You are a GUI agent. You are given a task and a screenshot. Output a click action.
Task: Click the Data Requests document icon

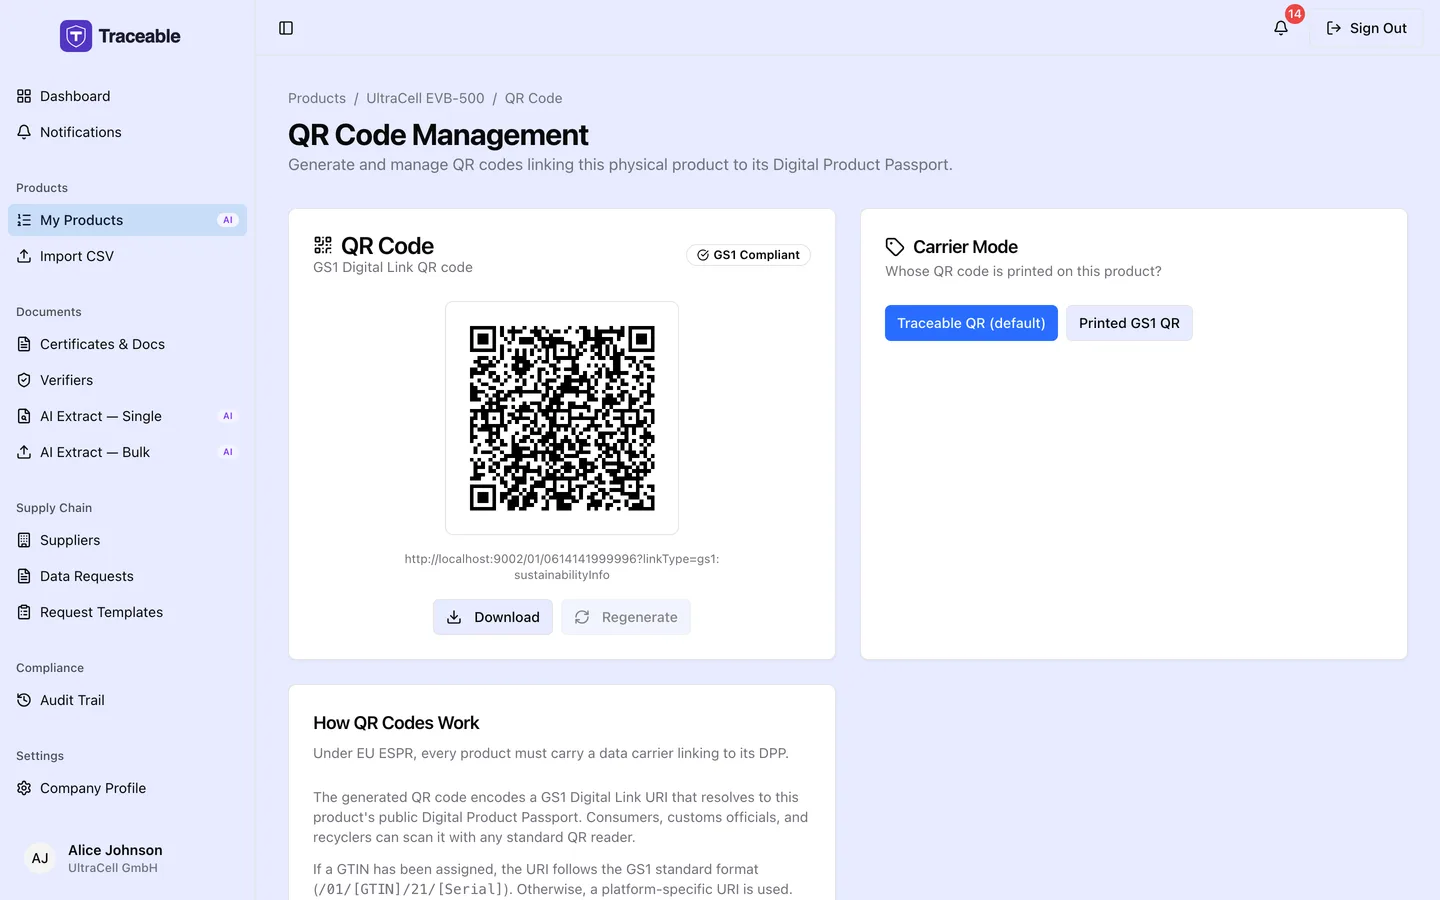24,576
